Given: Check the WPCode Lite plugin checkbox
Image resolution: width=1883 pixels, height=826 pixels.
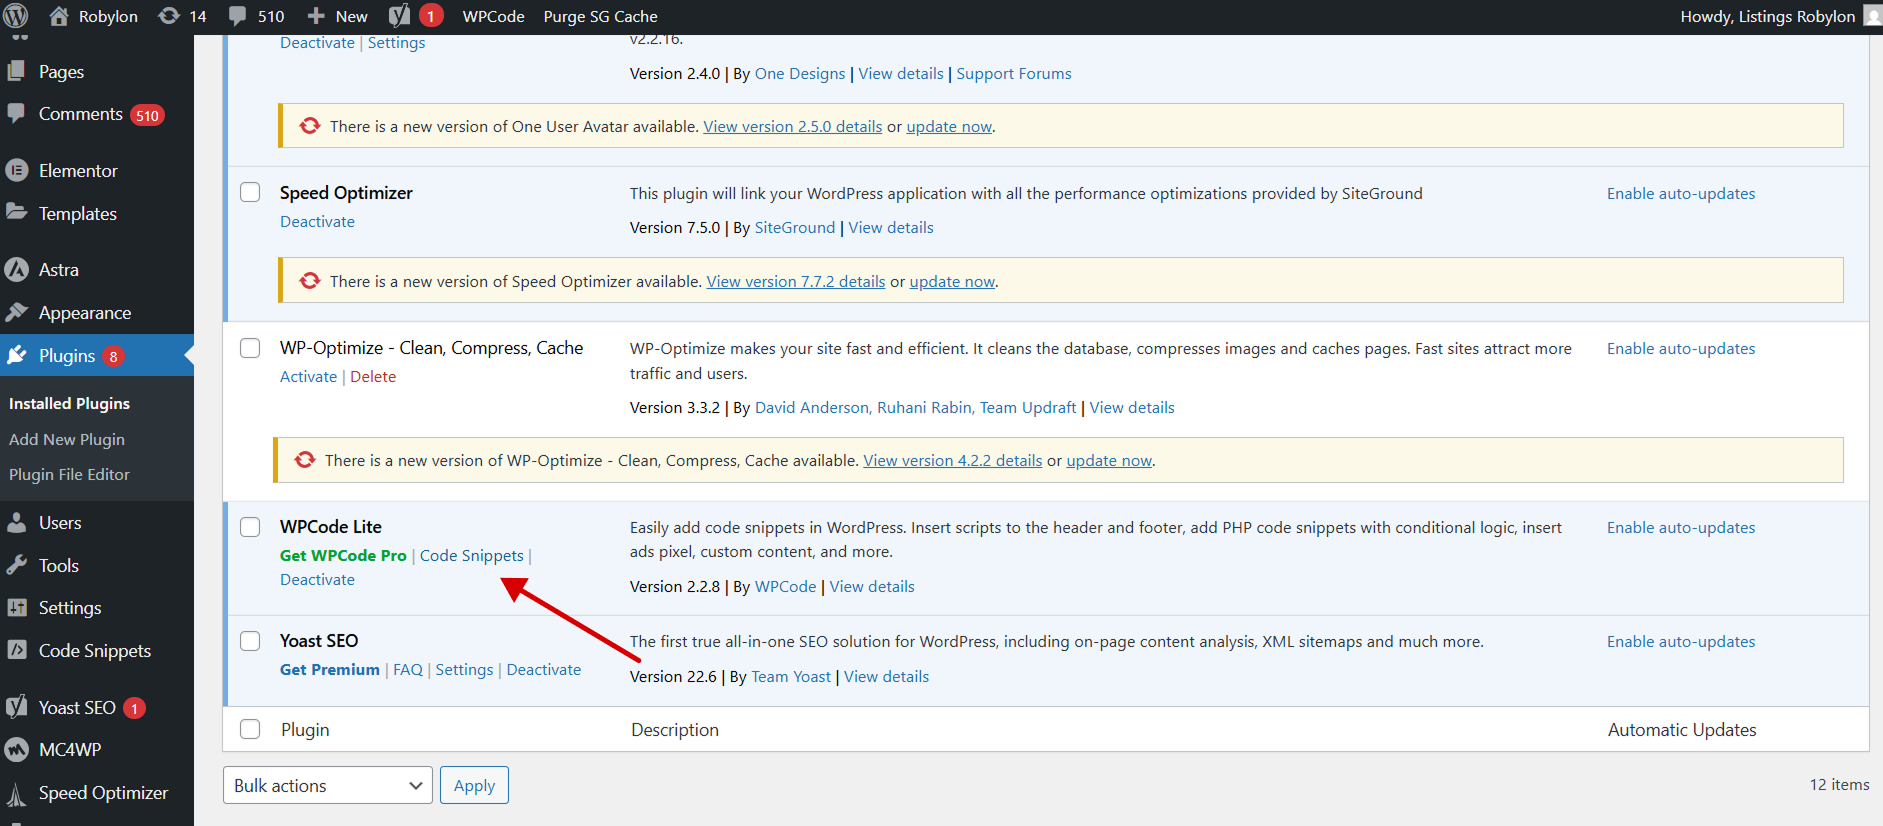Looking at the screenshot, I should [250, 527].
